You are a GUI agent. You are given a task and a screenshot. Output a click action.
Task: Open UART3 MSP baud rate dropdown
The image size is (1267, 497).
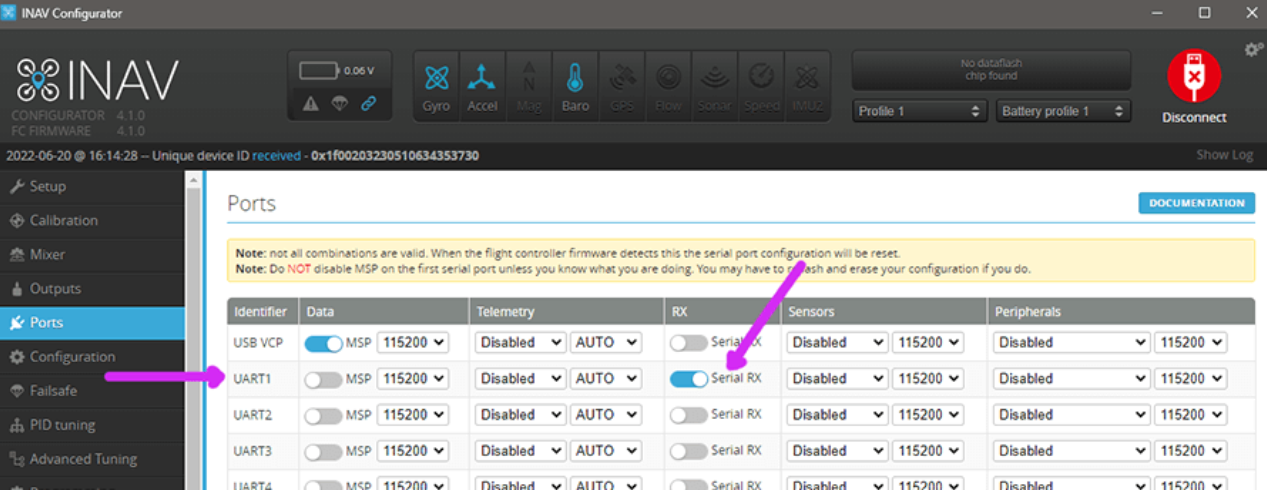[413, 450]
